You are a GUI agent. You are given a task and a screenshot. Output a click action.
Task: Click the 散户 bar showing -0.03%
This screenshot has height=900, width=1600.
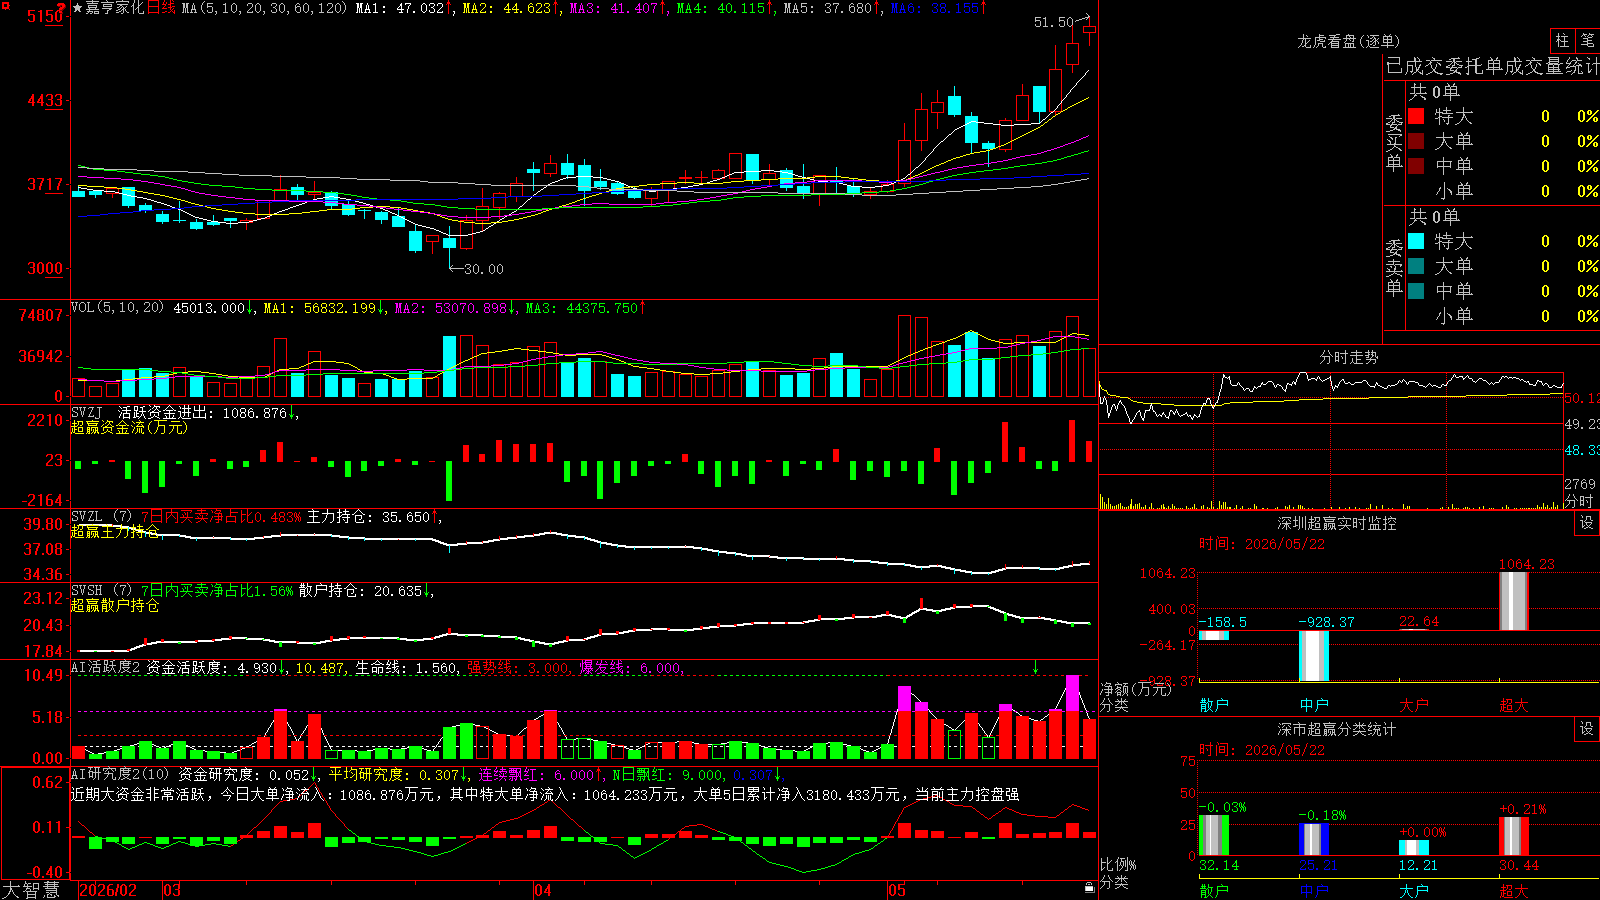point(1214,835)
